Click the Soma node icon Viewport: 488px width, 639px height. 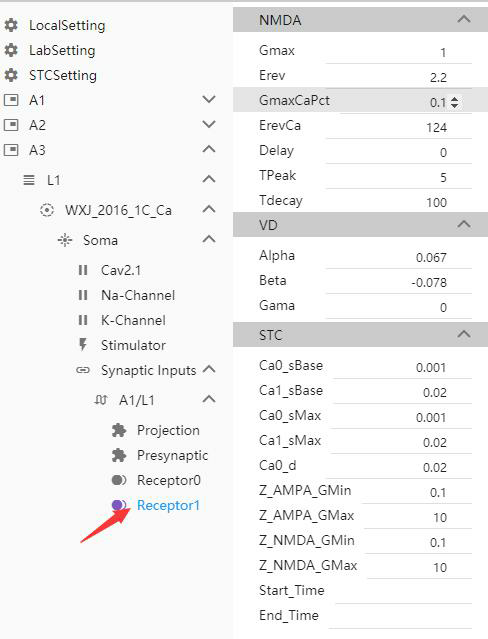click(x=65, y=240)
